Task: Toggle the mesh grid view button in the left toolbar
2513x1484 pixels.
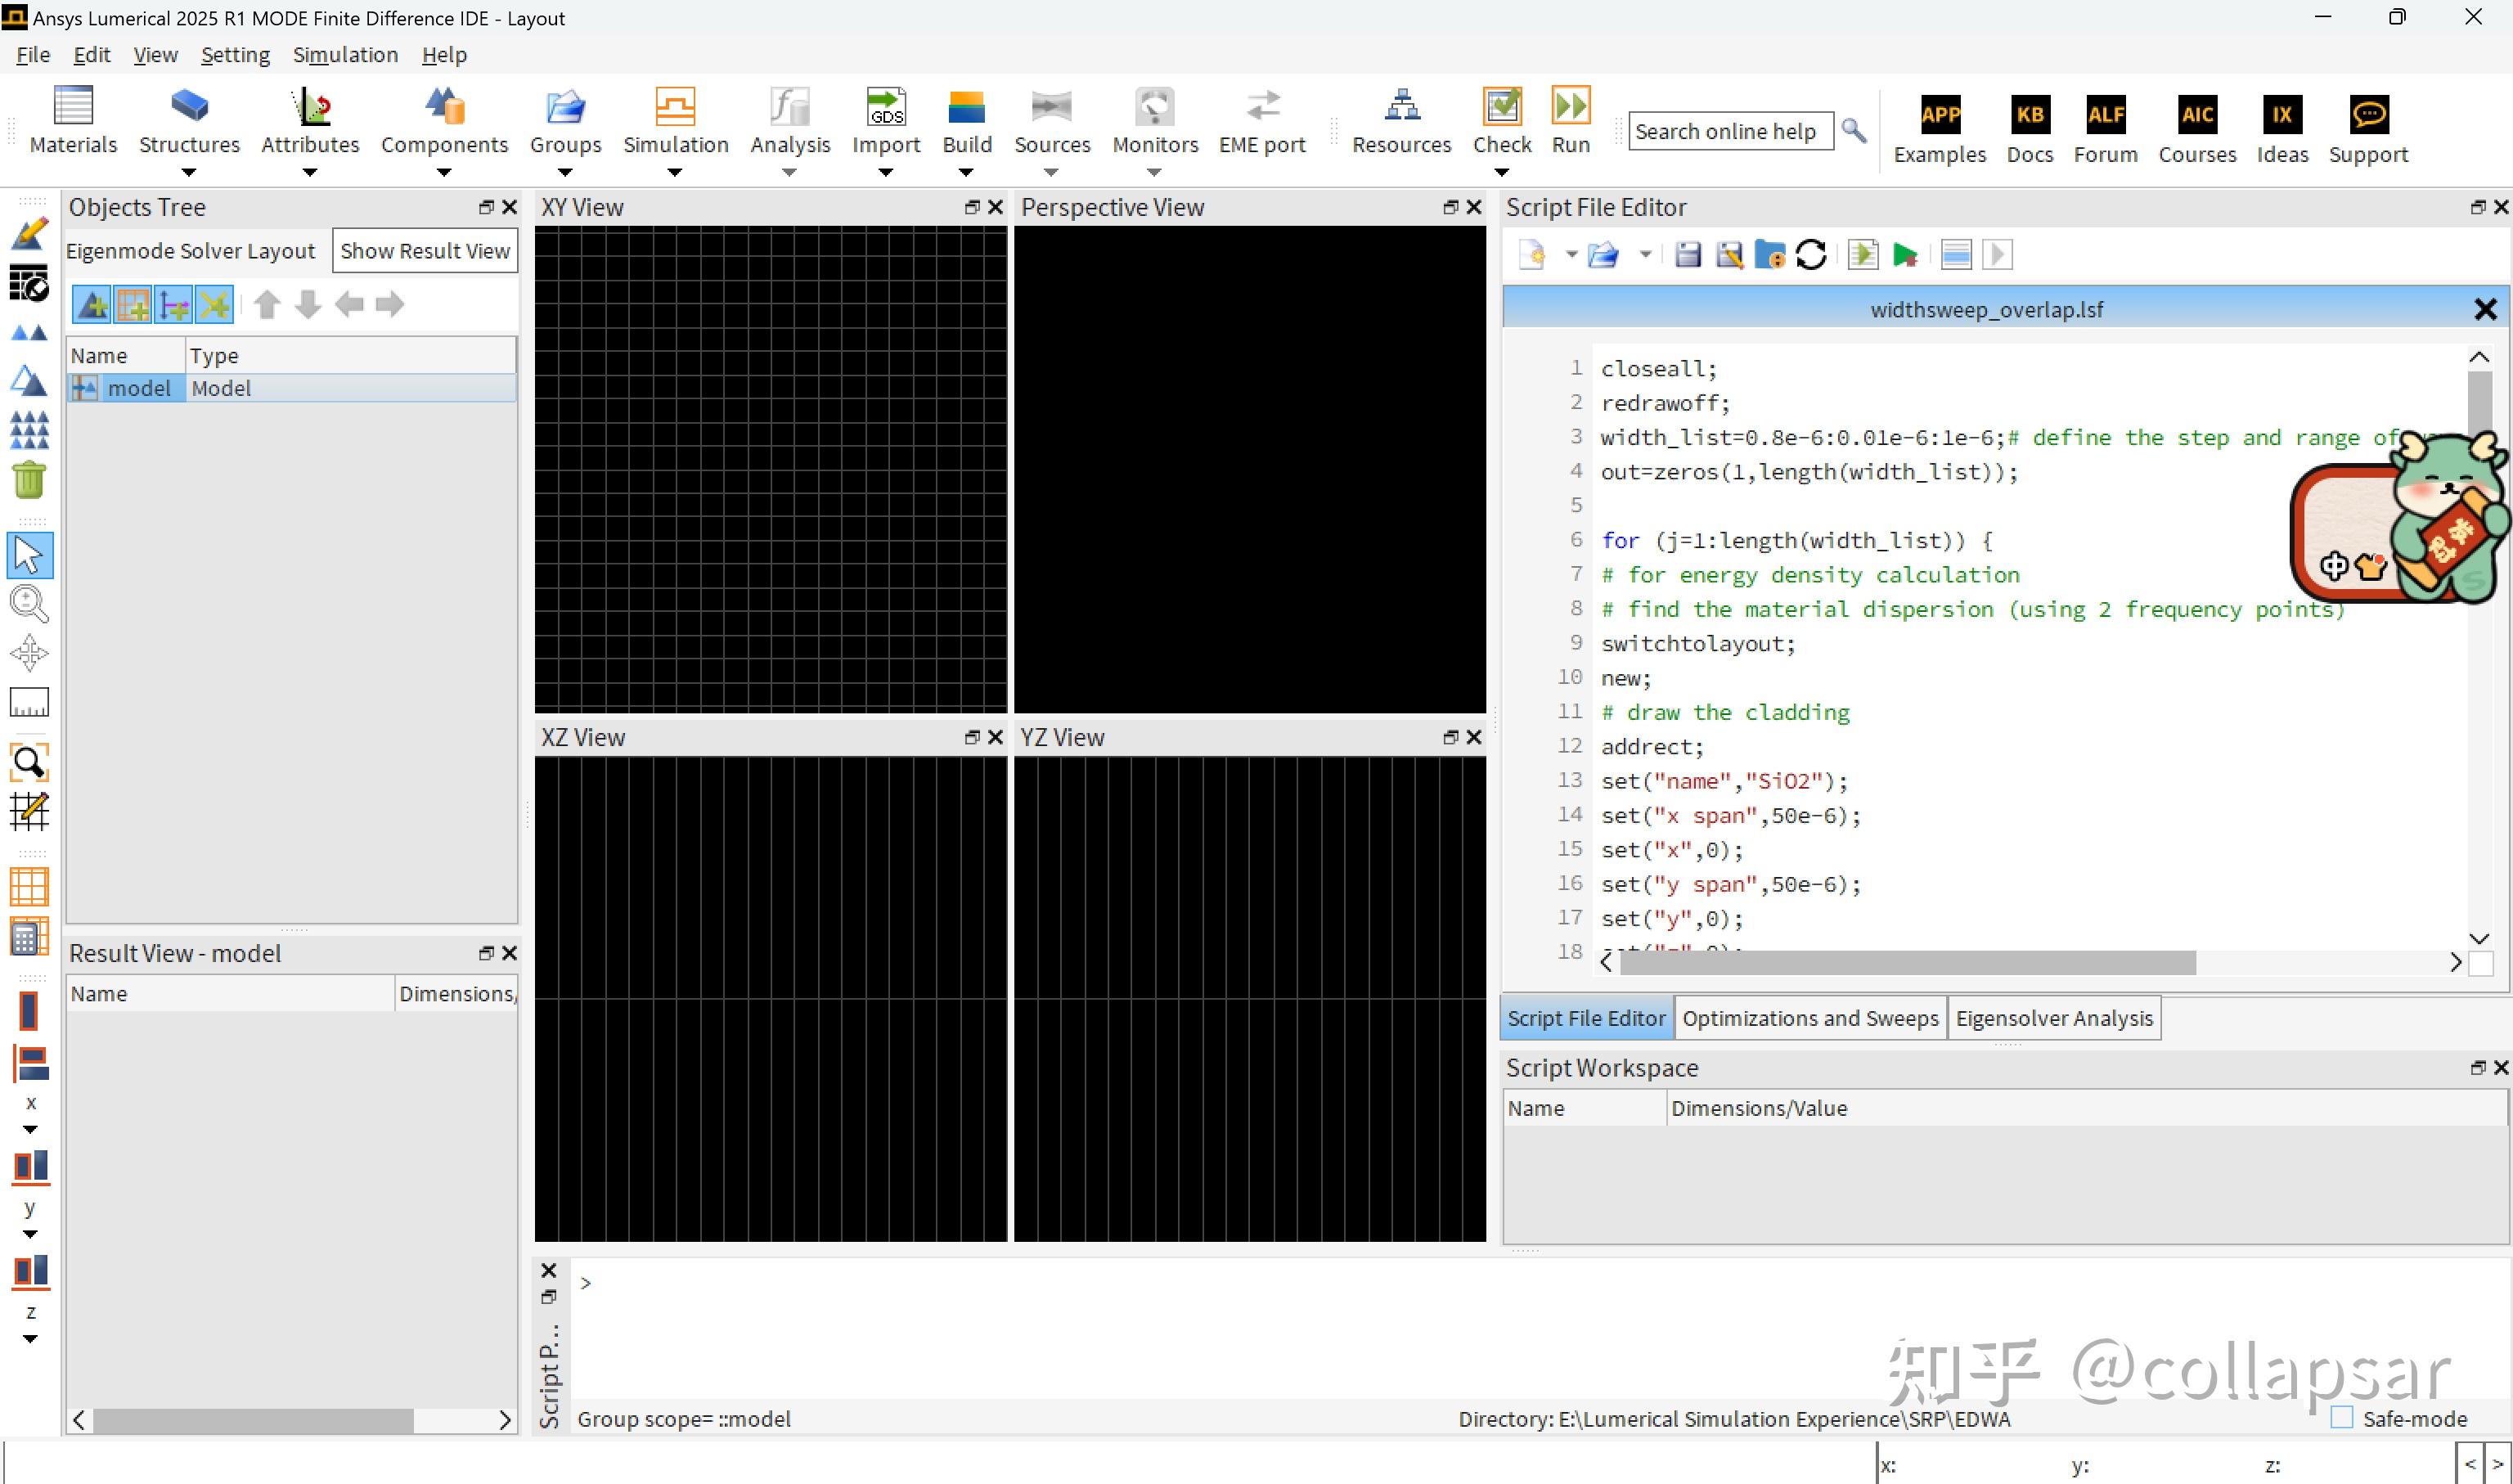Action: [29, 887]
